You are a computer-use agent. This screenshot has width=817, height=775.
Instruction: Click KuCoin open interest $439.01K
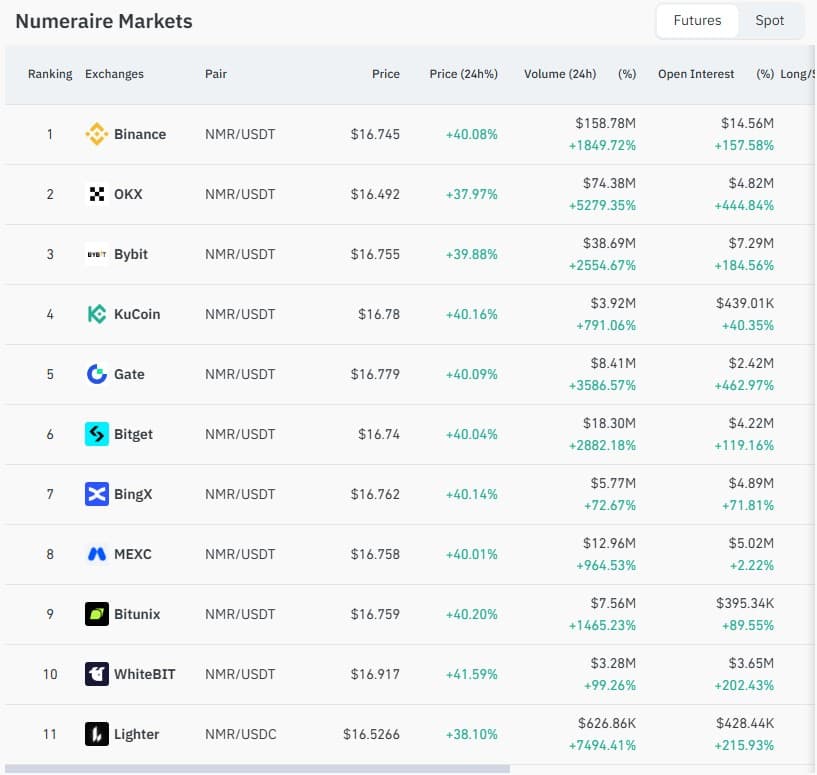click(745, 303)
